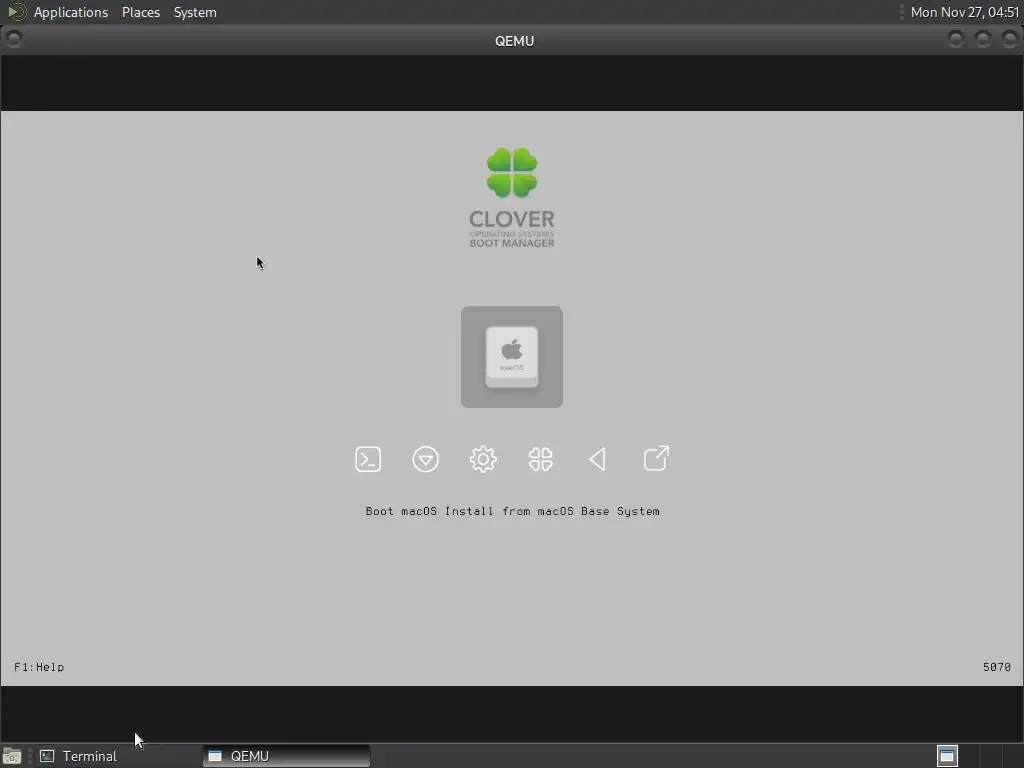Maximize the QEMU window
This screenshot has width=1024, height=768.
coord(983,39)
